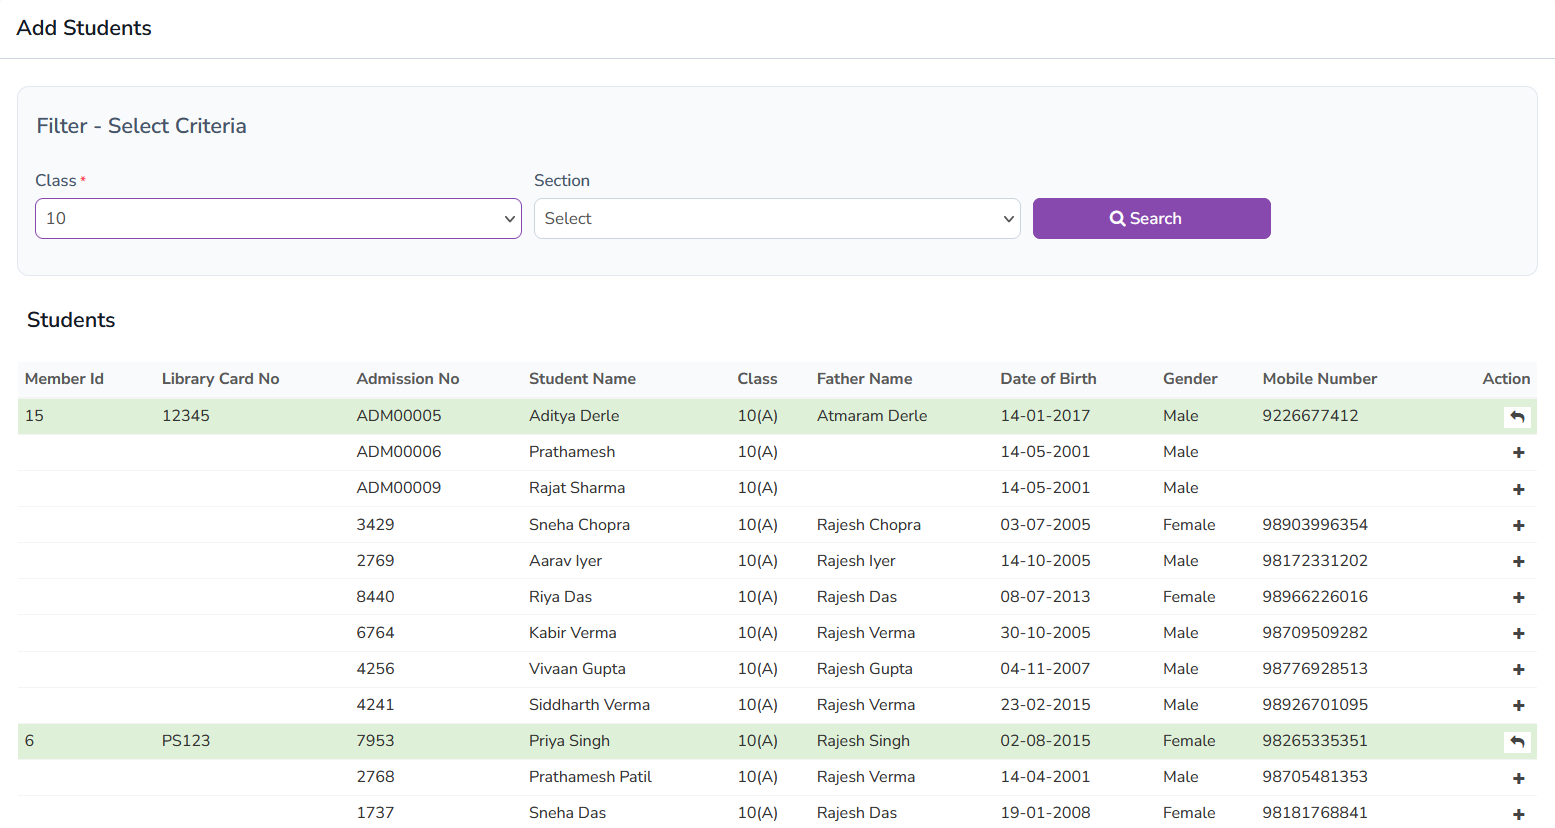Add Aarav Iyer using plus icon
Screen dimensions: 1555x828
point(1518,561)
